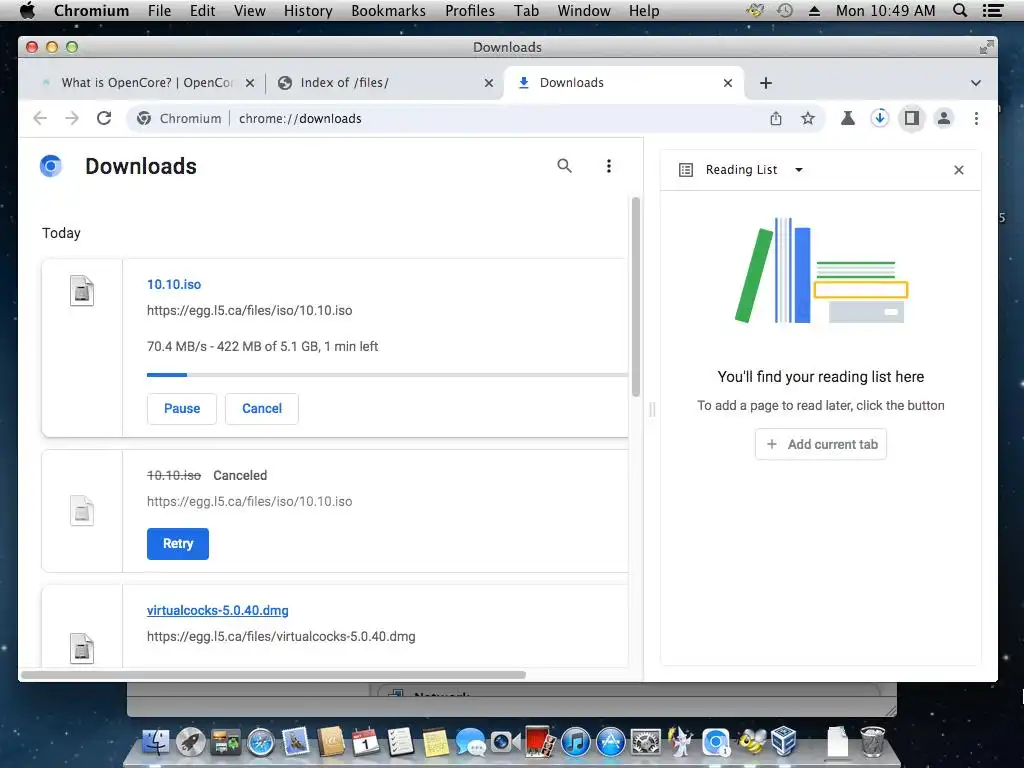
Task: Launch Safari from the Dock
Action: click(261, 742)
